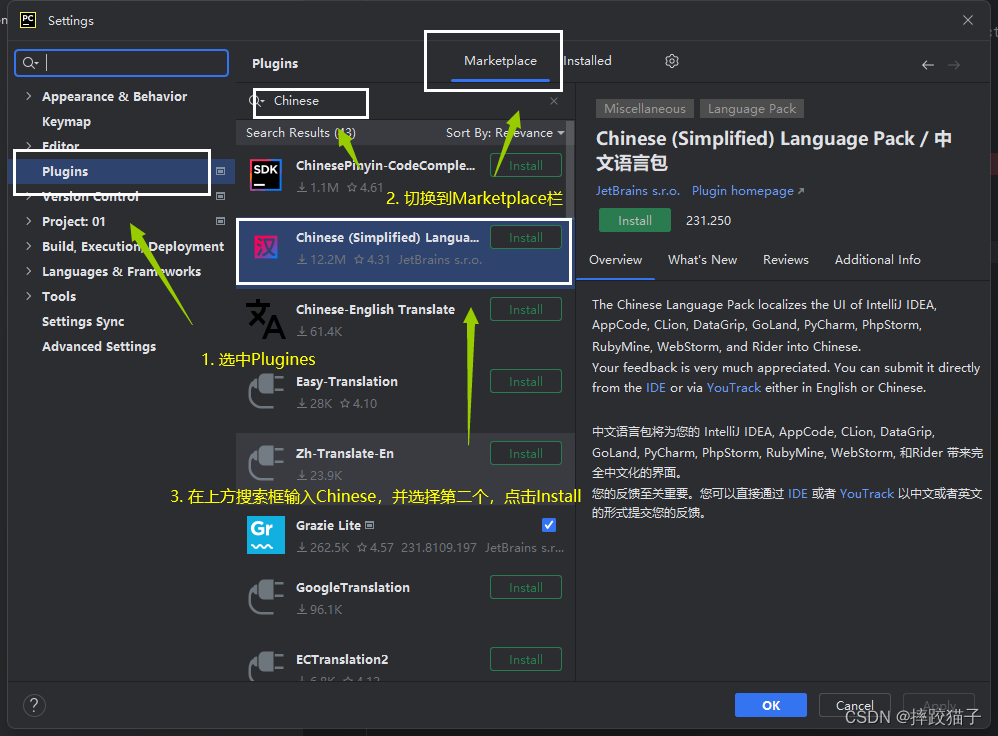Image resolution: width=998 pixels, height=736 pixels.
Task: Open the Additional Info tab
Action: coord(877,260)
